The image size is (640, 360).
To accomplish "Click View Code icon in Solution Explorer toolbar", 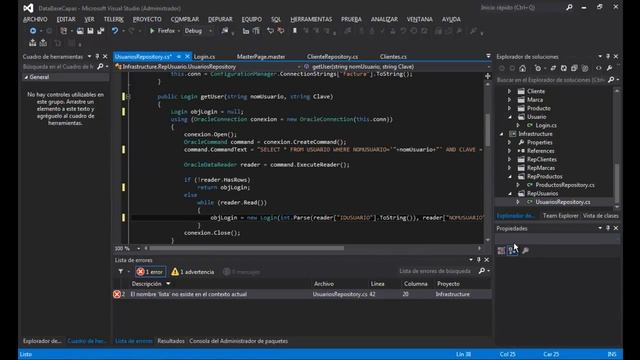I will (x=599, y=68).
